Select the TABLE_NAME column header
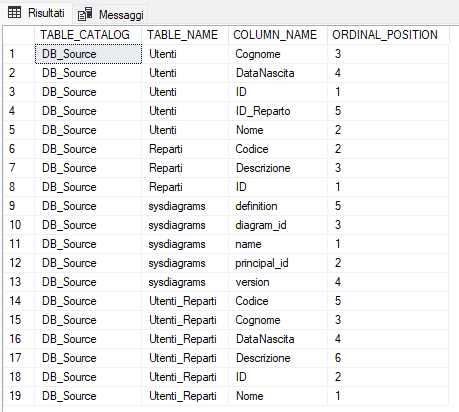Viewport: 459px width, 412px height. pos(185,35)
